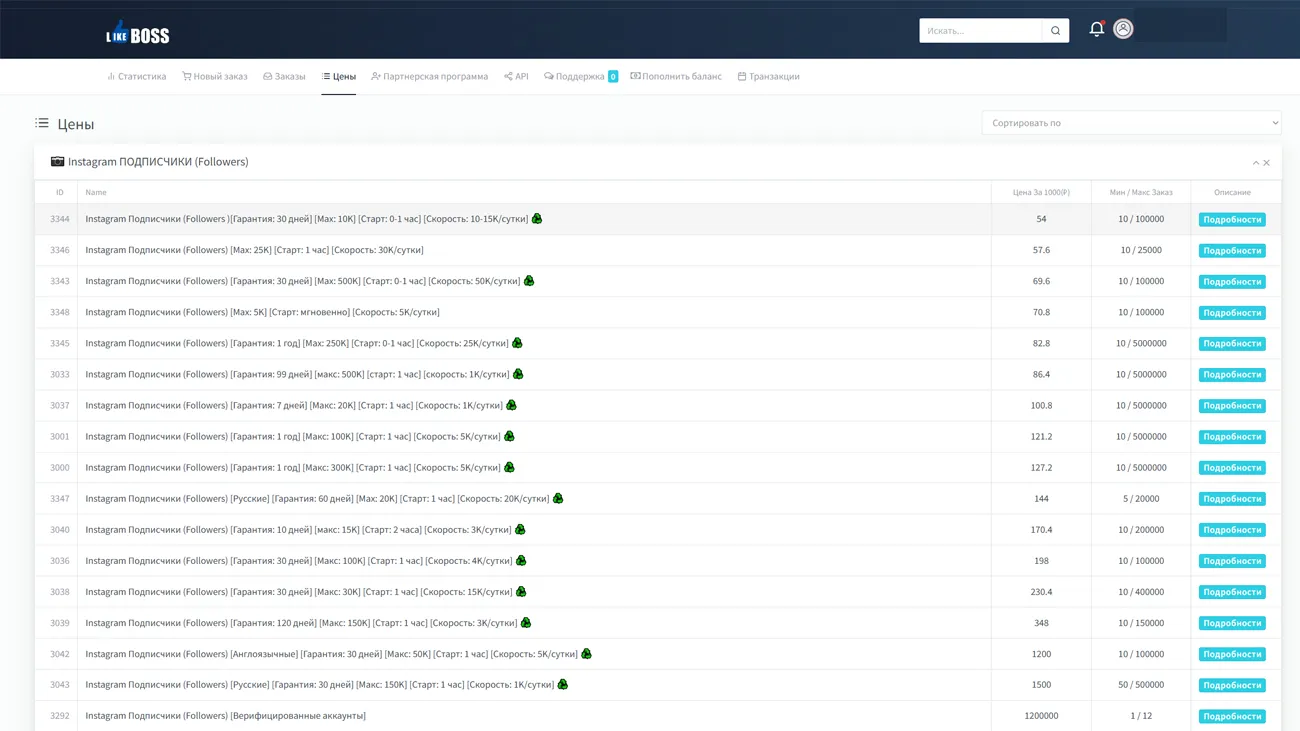Click green icon on service 3042 row
This screenshot has height=731, width=1300.
point(586,654)
